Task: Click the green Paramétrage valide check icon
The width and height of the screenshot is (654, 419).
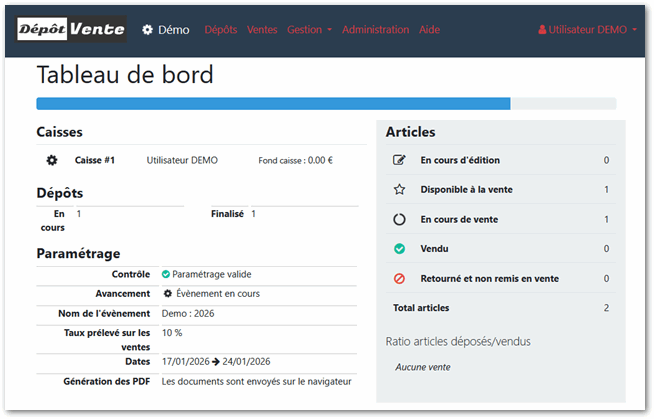Action: click(x=166, y=274)
